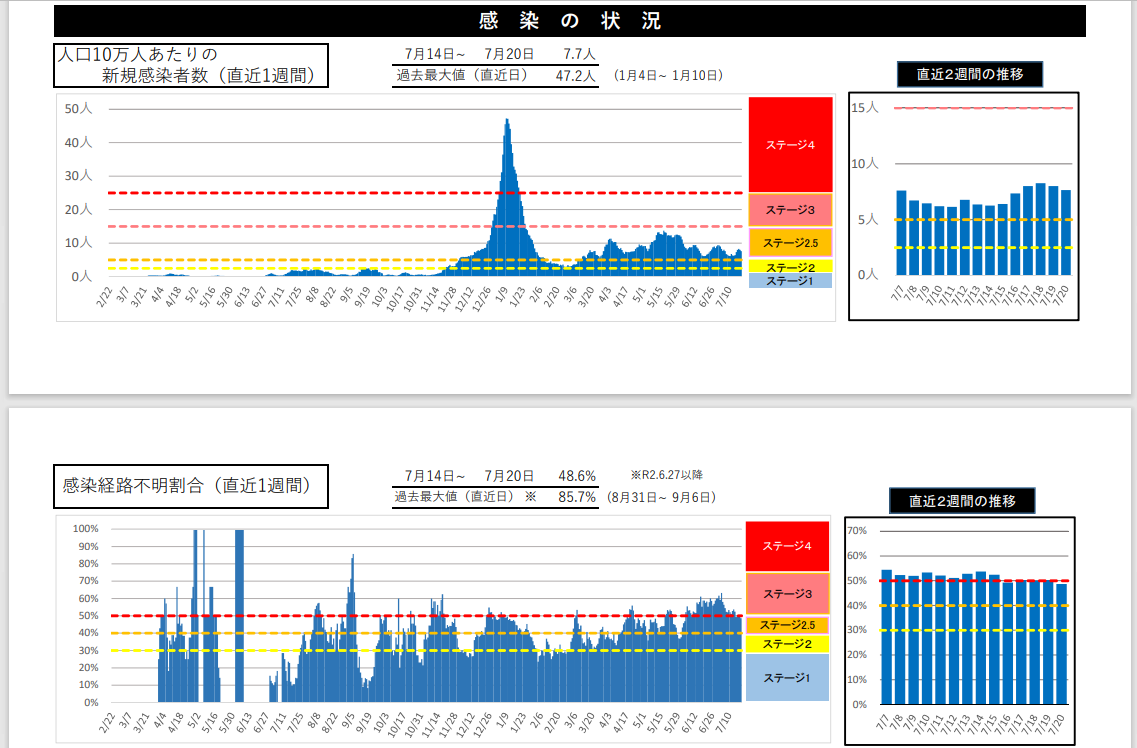
Task: Click the ※R2.6.27以降 note
Action: tap(673, 475)
